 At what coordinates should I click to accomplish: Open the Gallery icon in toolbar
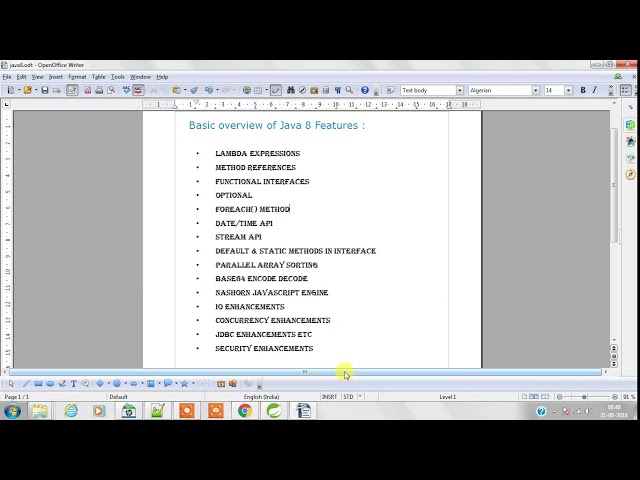314,90
